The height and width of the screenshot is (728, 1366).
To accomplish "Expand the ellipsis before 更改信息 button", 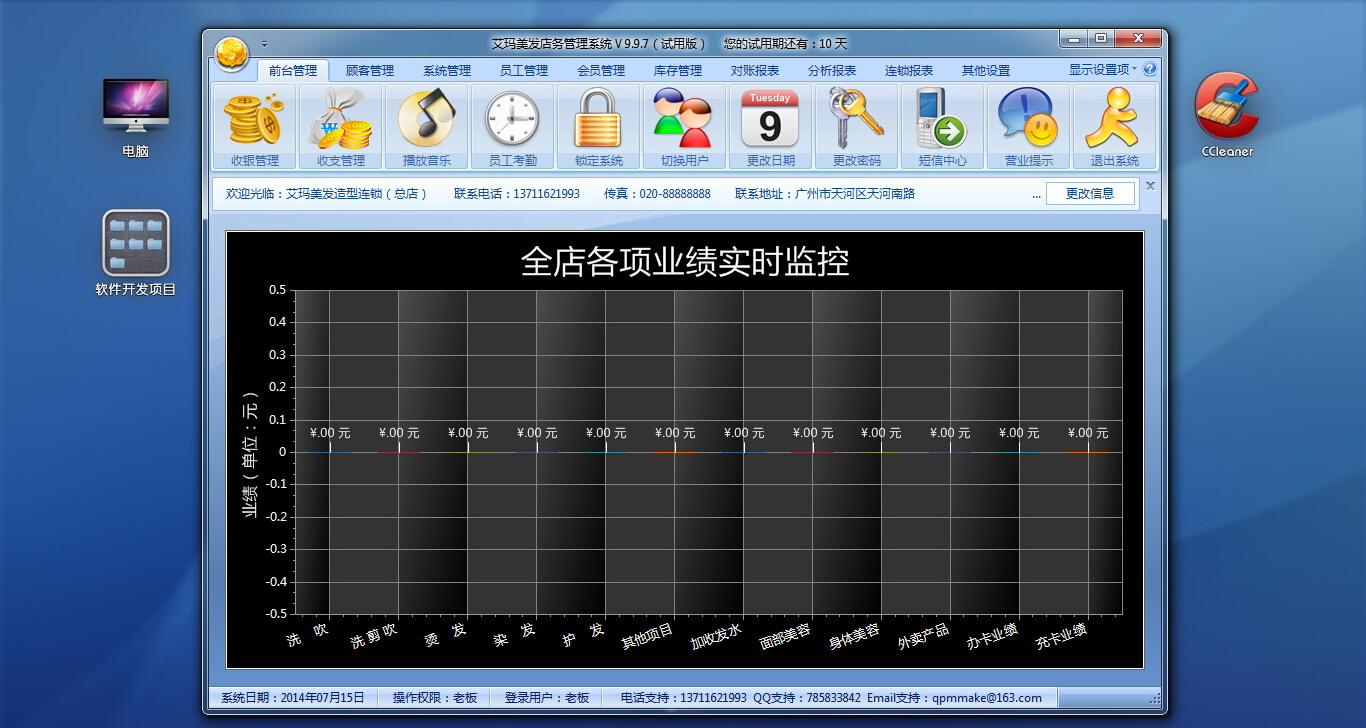I will [1037, 194].
